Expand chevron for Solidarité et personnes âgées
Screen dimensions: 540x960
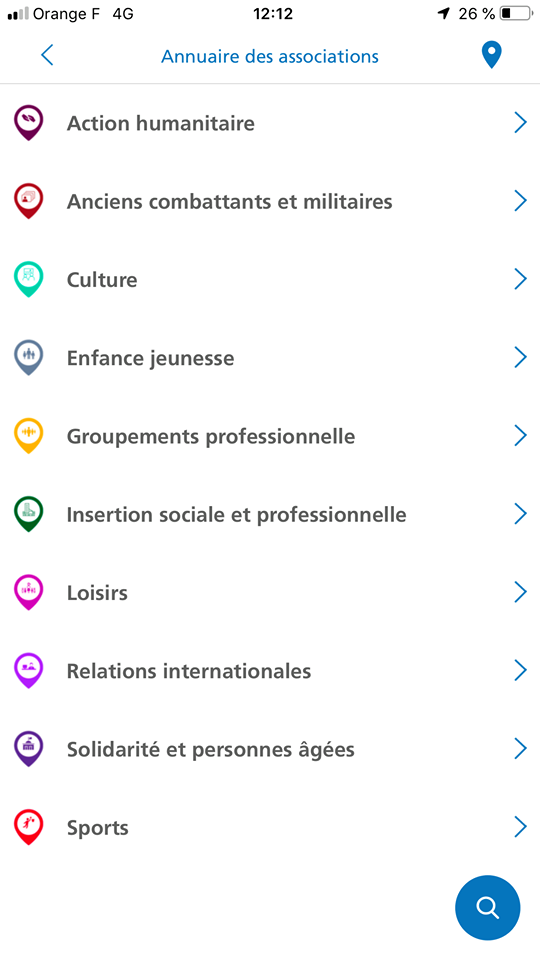[x=520, y=749]
